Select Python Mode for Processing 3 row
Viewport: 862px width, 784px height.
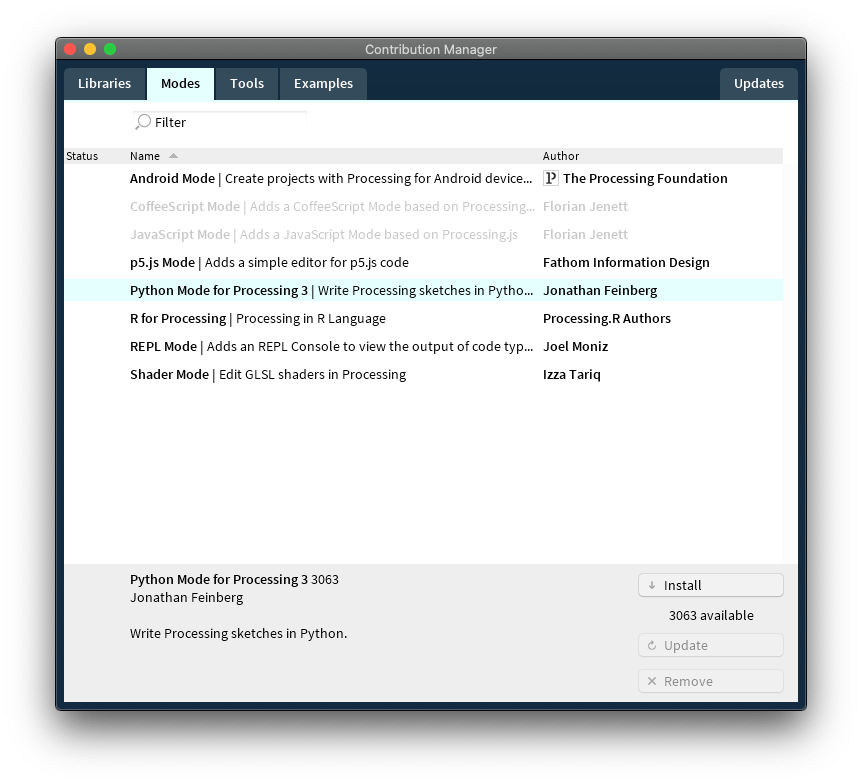(x=423, y=291)
